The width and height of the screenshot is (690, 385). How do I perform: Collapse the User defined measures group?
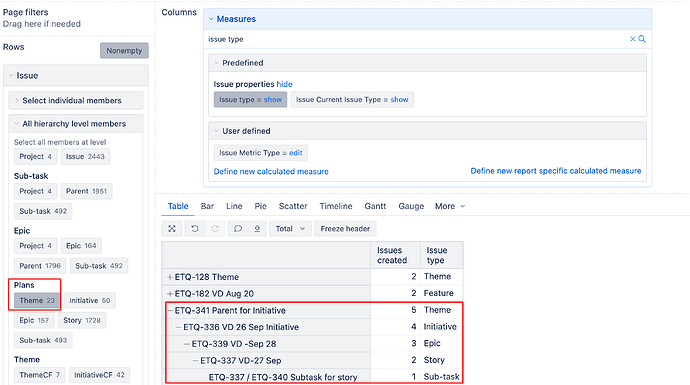click(x=216, y=131)
